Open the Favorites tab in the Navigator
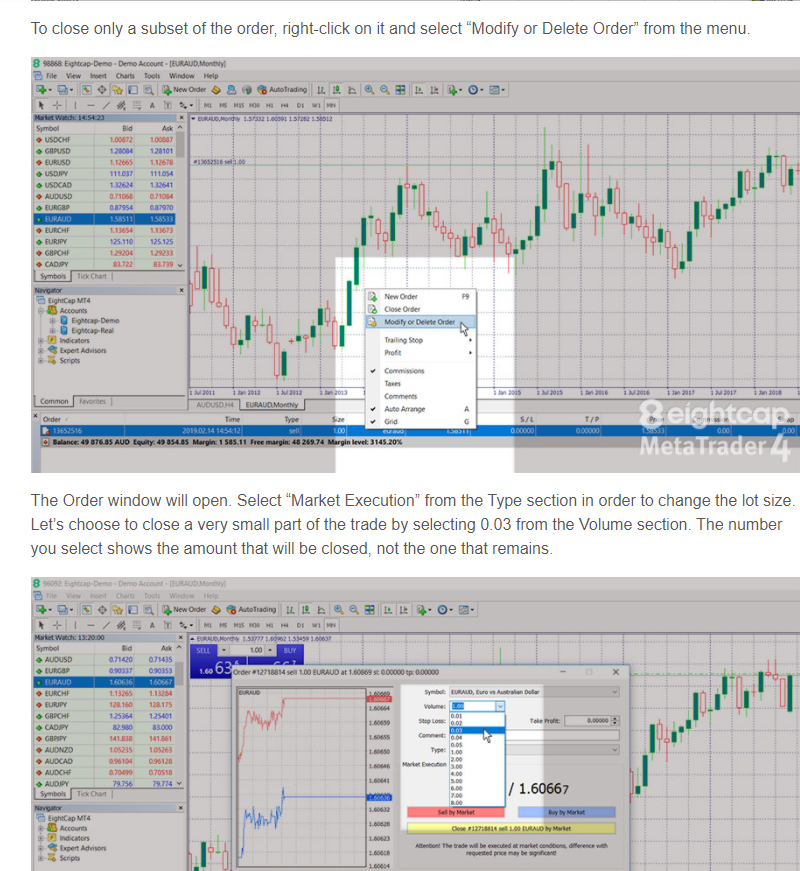Screen dimensions: 800x871 pos(92,401)
